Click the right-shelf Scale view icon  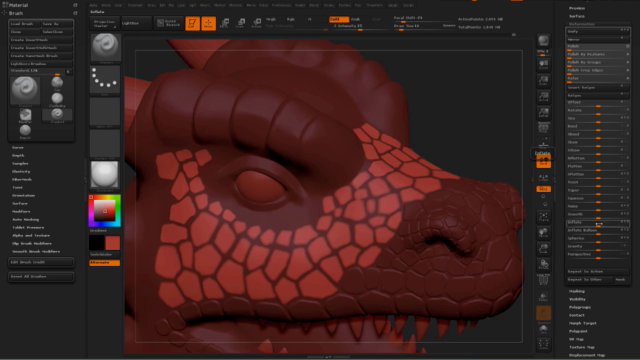tap(543, 249)
